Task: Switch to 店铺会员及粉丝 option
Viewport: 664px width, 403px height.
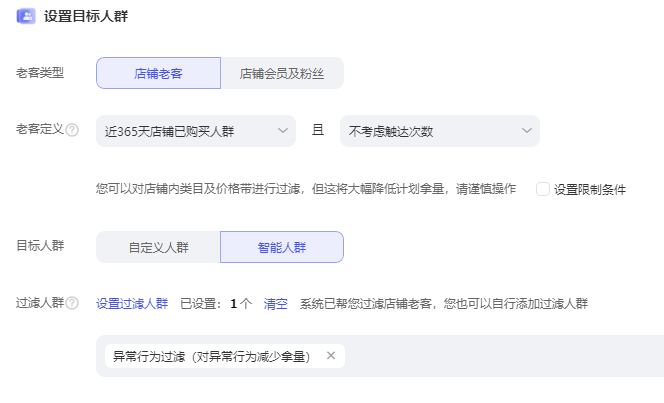Action: click(x=282, y=73)
